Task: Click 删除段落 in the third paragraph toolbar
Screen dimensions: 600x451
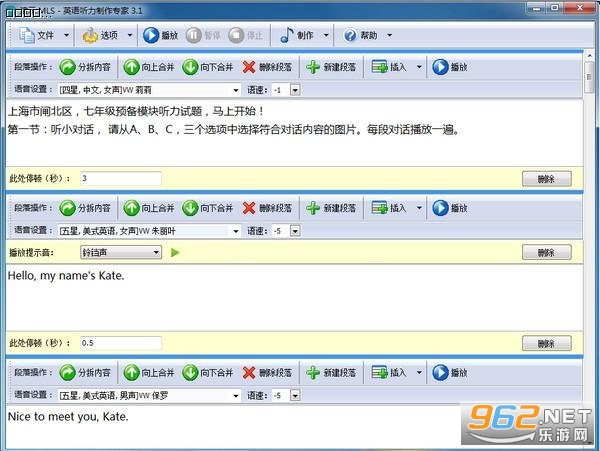Action: pos(267,373)
